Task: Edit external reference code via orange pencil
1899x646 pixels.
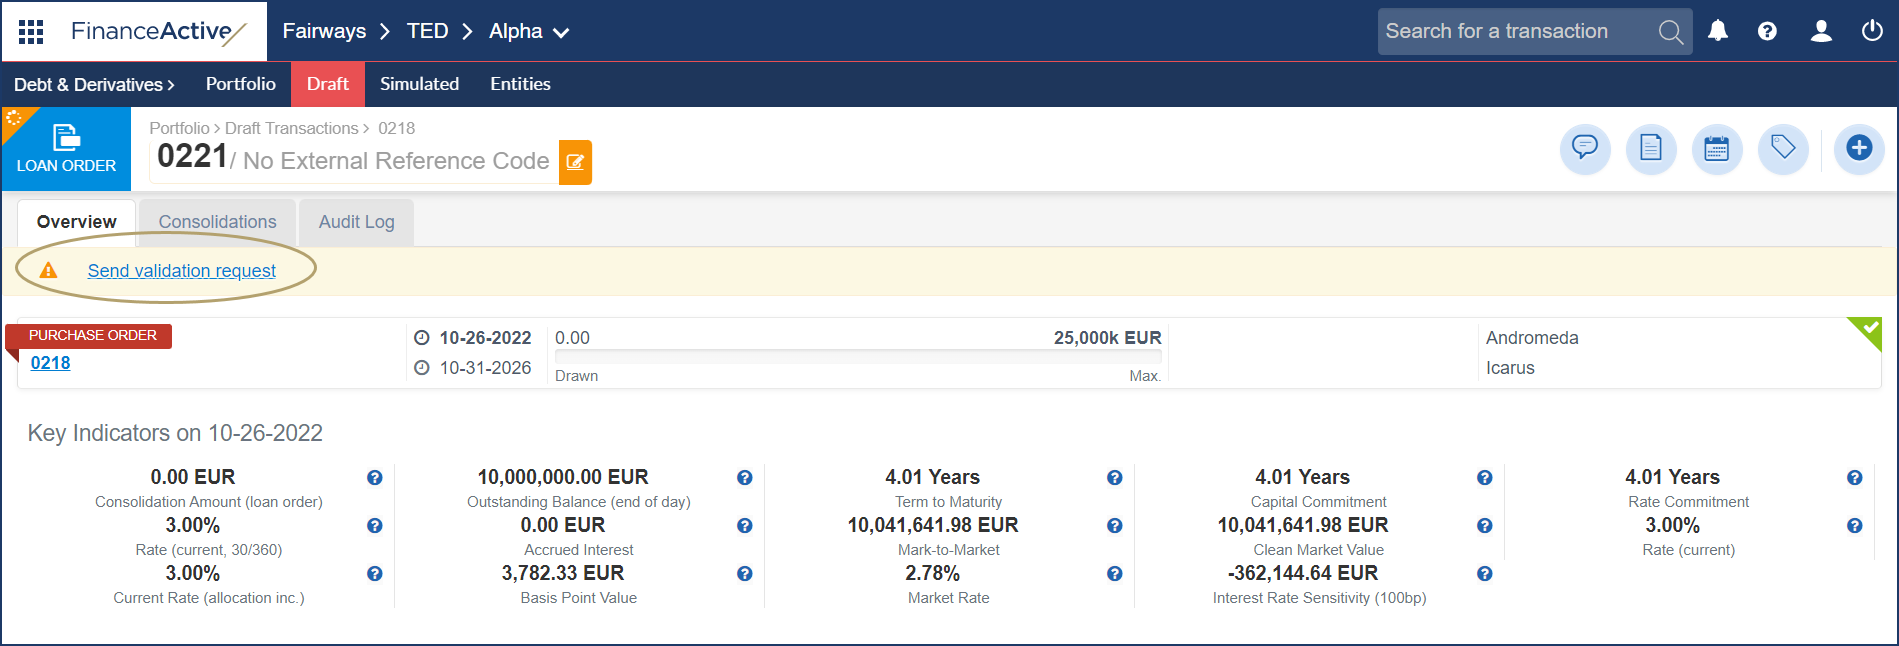Action: coord(575,162)
